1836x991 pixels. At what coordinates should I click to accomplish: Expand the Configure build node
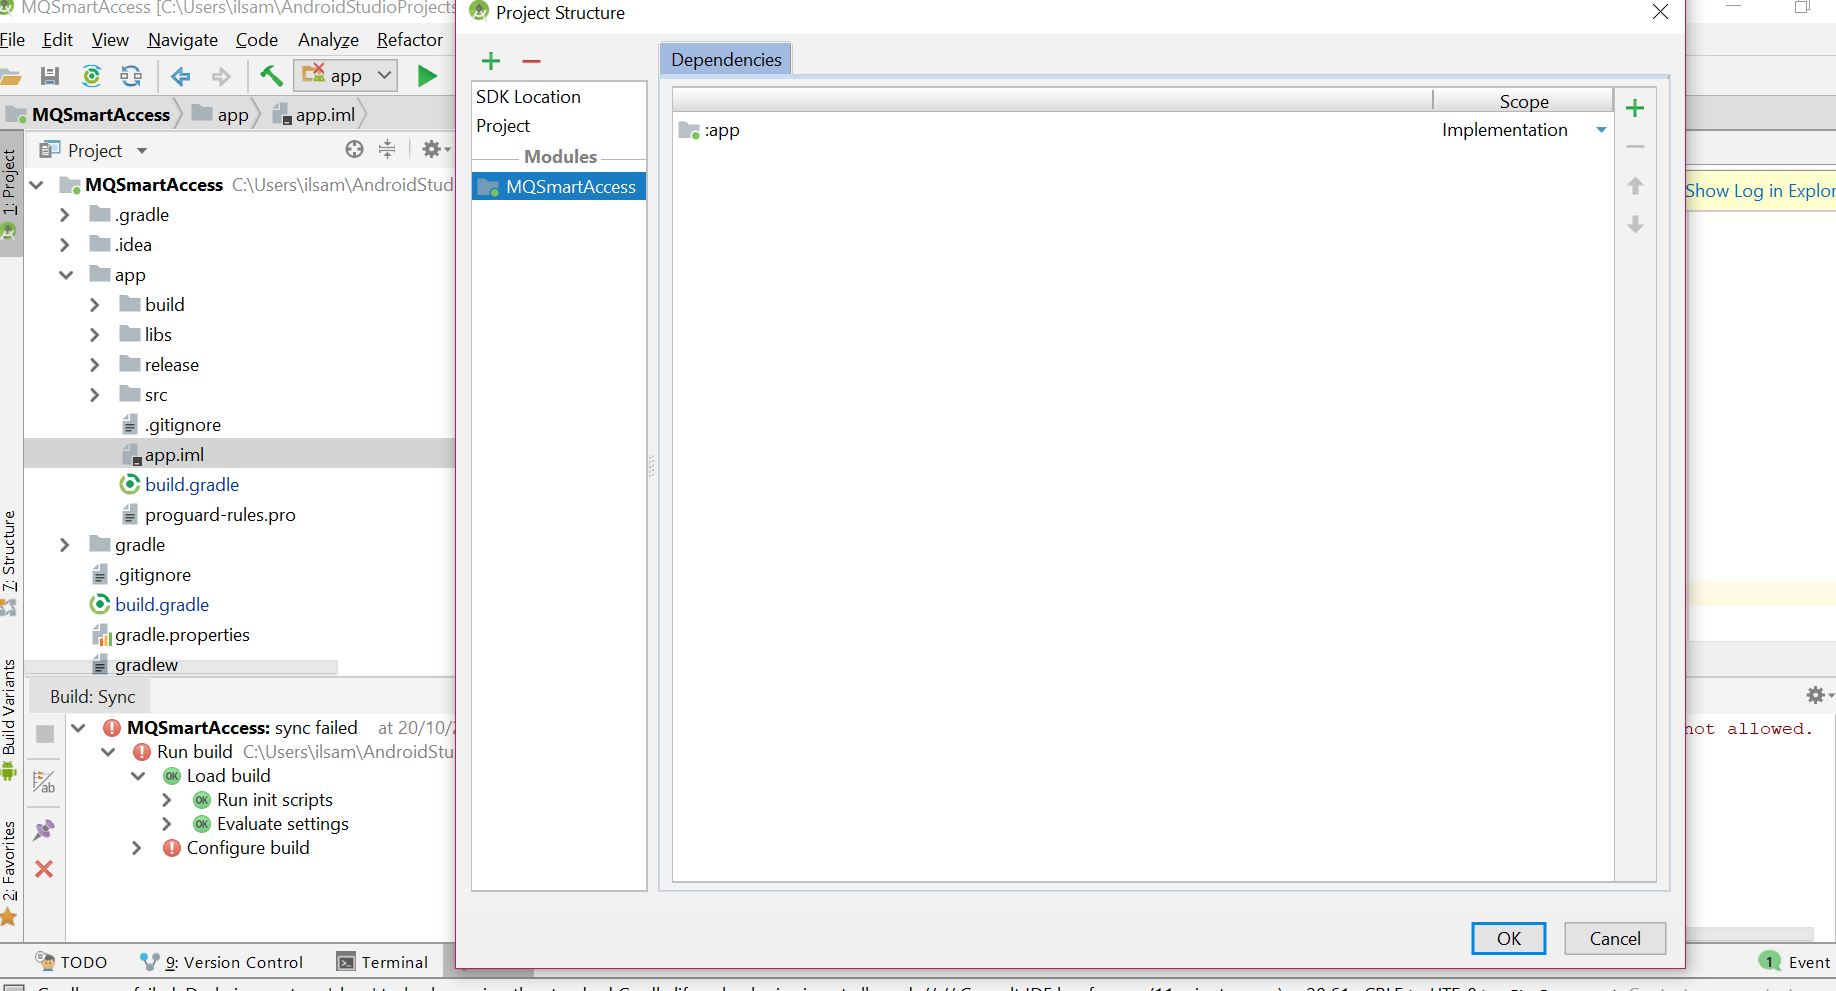point(137,848)
